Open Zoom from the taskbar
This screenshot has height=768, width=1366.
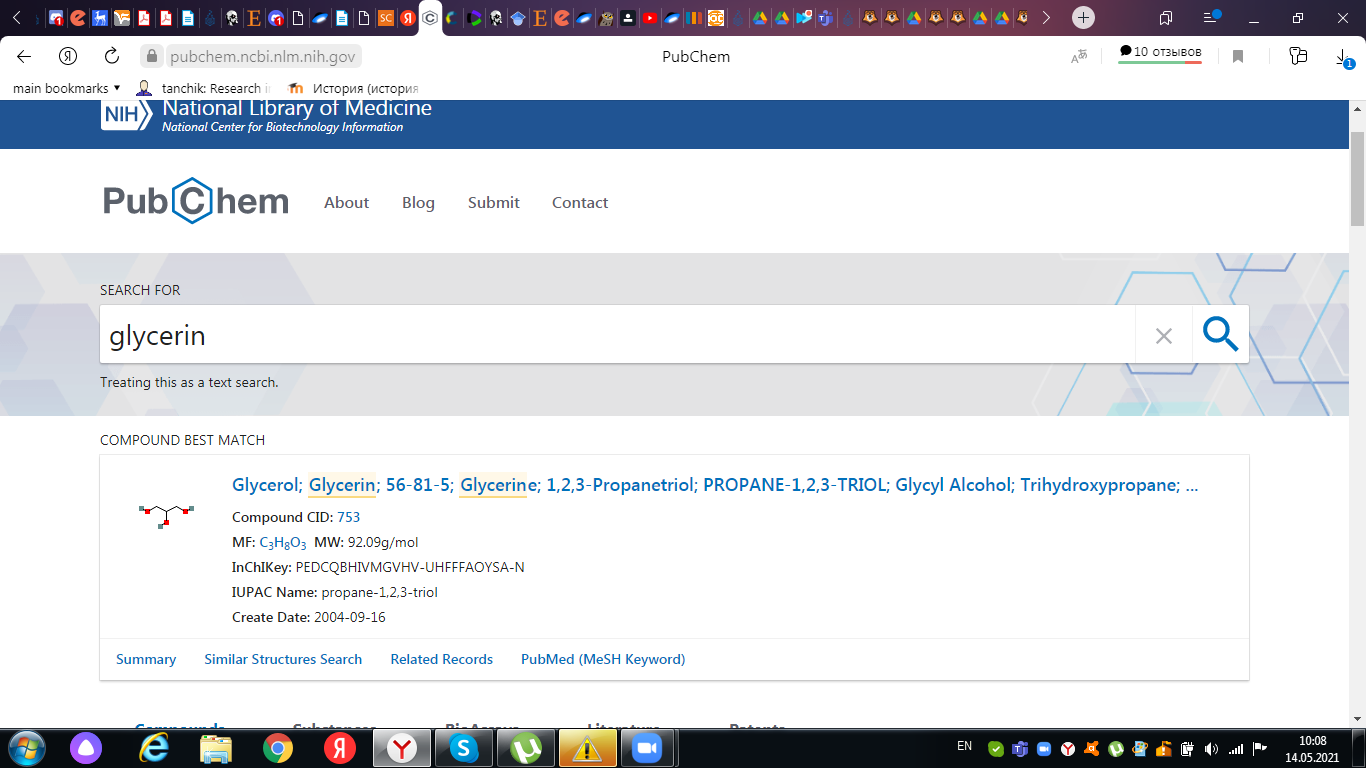[649, 748]
